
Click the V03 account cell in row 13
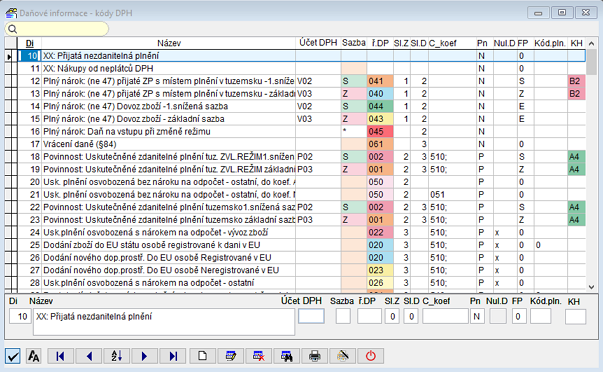[x=318, y=94]
